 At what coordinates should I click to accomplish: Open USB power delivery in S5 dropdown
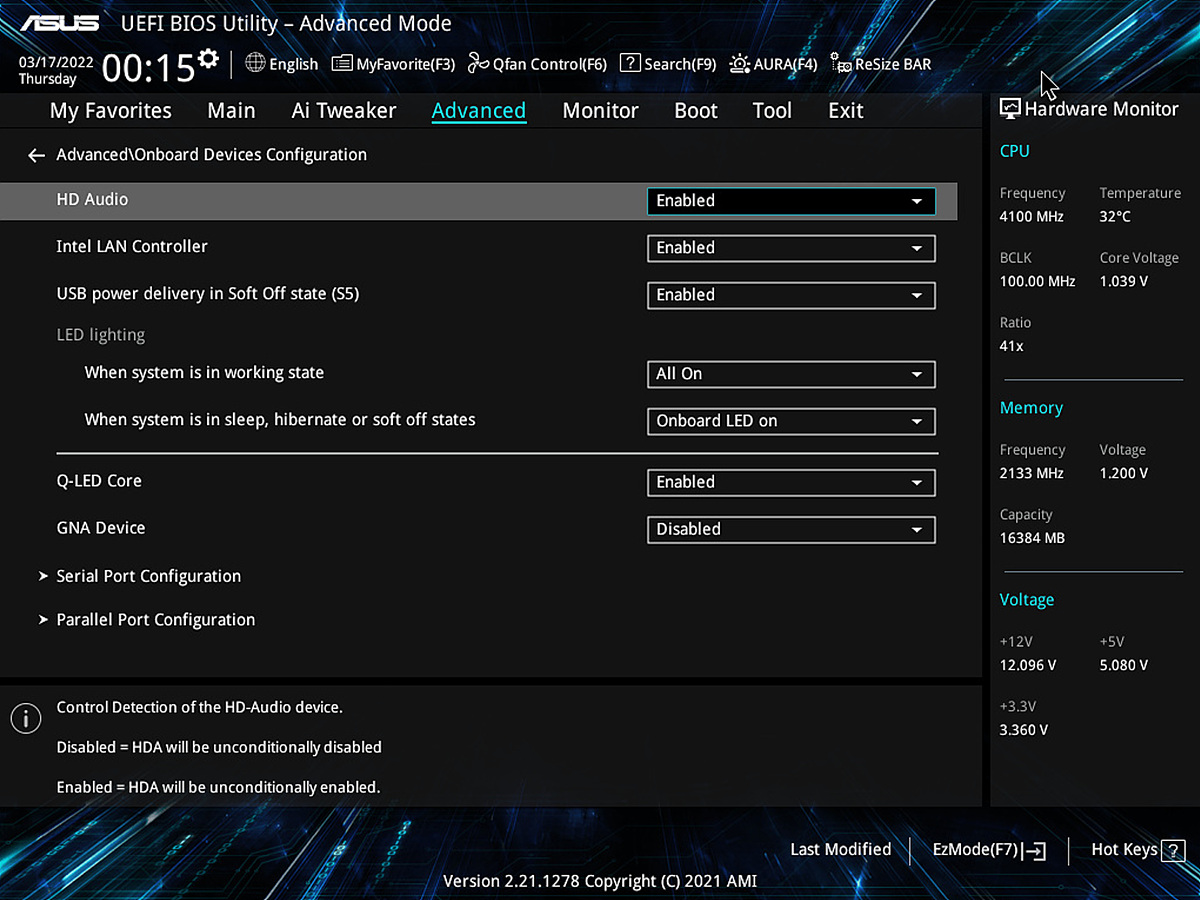click(x=791, y=295)
